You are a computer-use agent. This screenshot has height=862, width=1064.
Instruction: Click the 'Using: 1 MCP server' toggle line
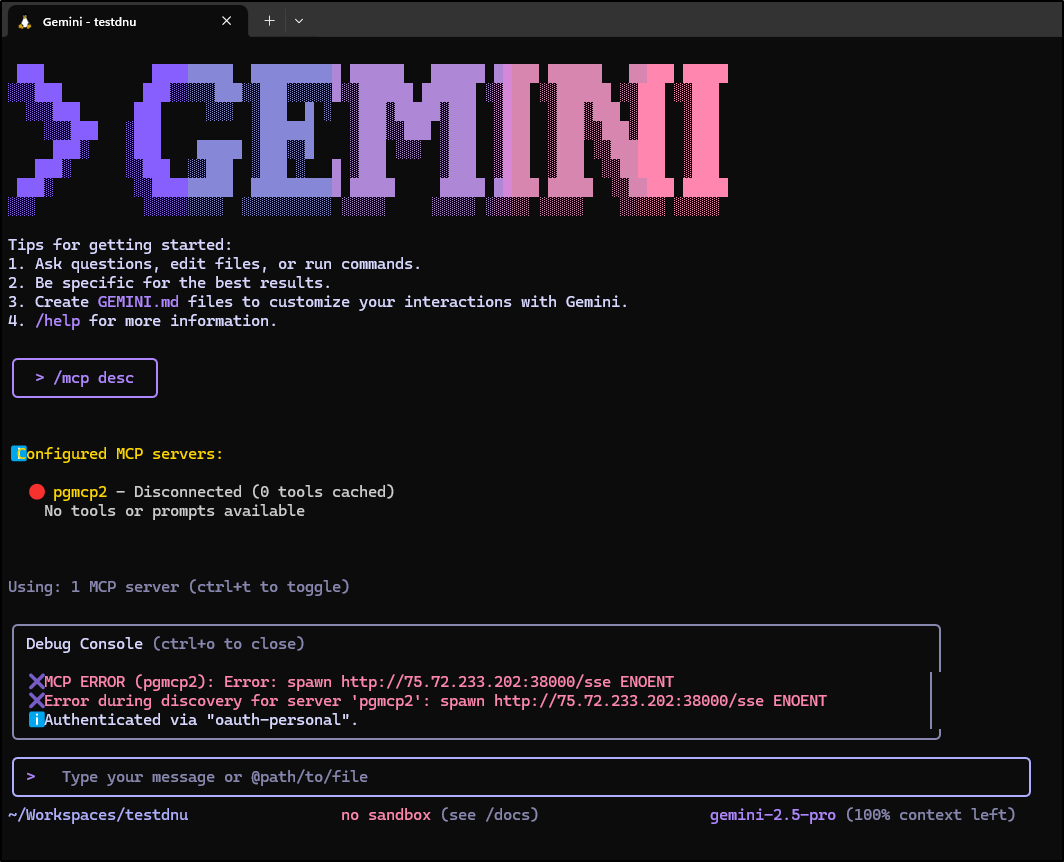179,587
